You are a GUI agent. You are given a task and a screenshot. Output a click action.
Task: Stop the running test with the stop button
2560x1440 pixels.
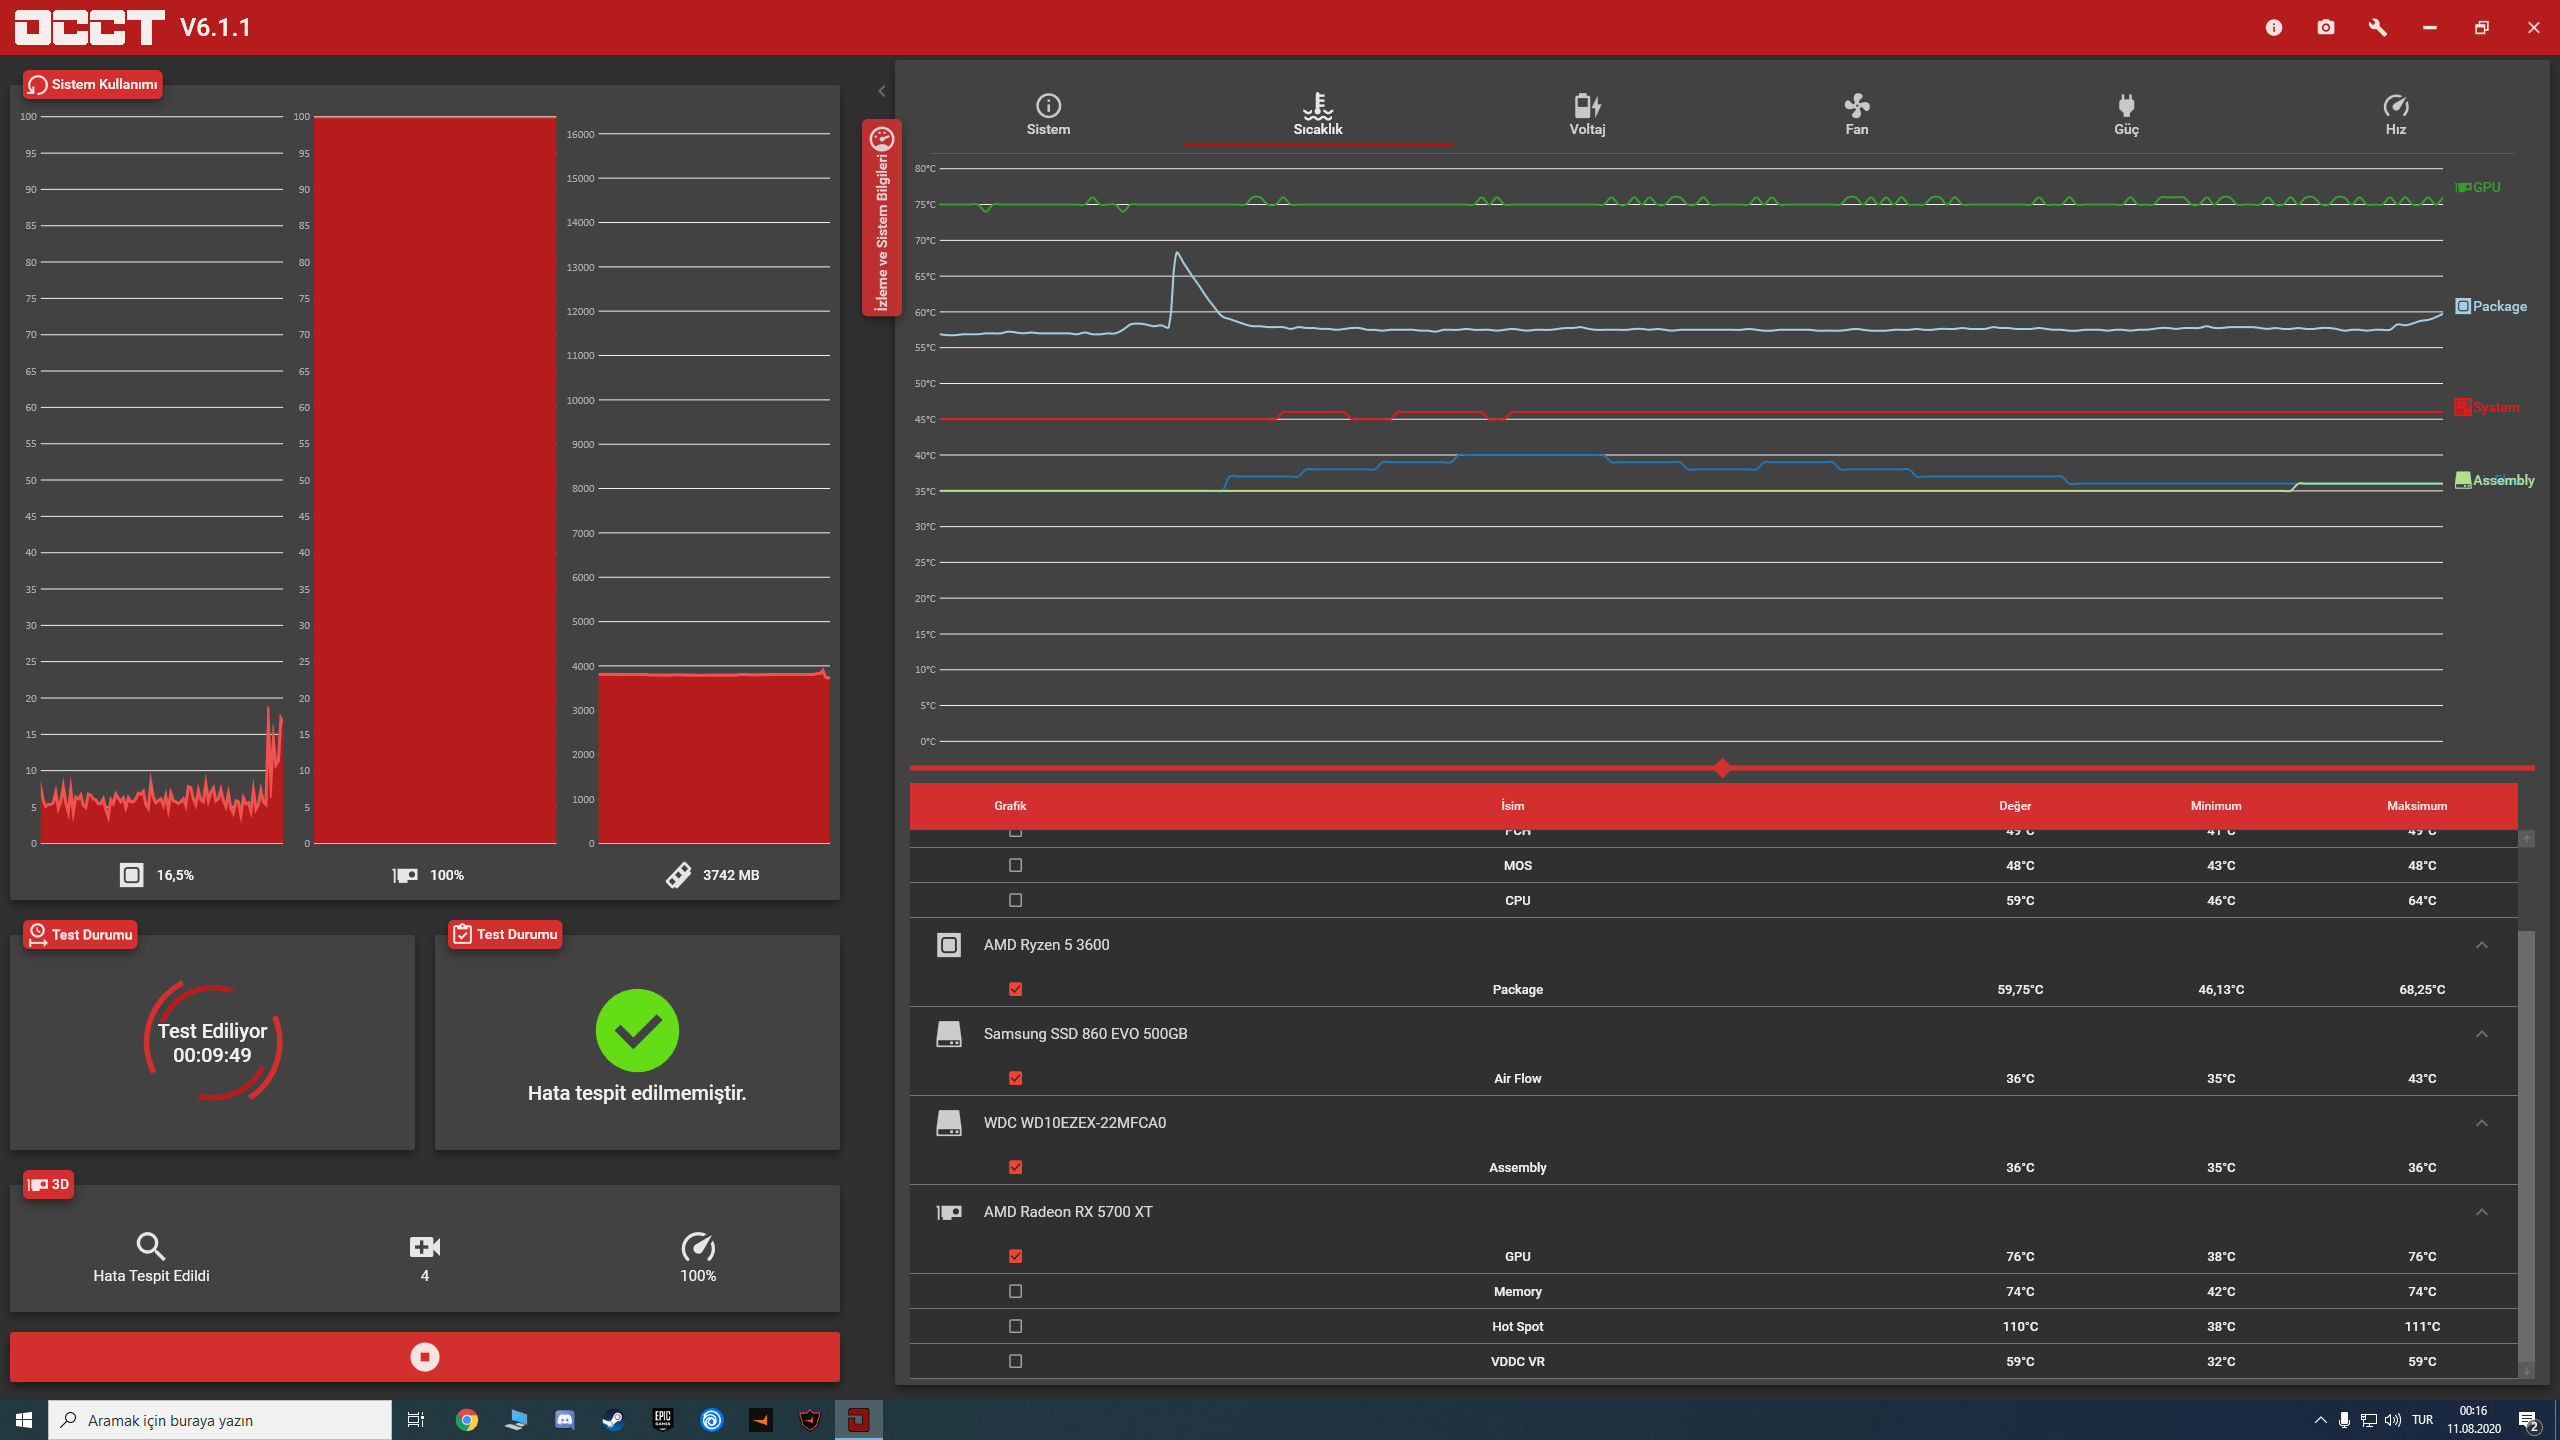coord(424,1357)
